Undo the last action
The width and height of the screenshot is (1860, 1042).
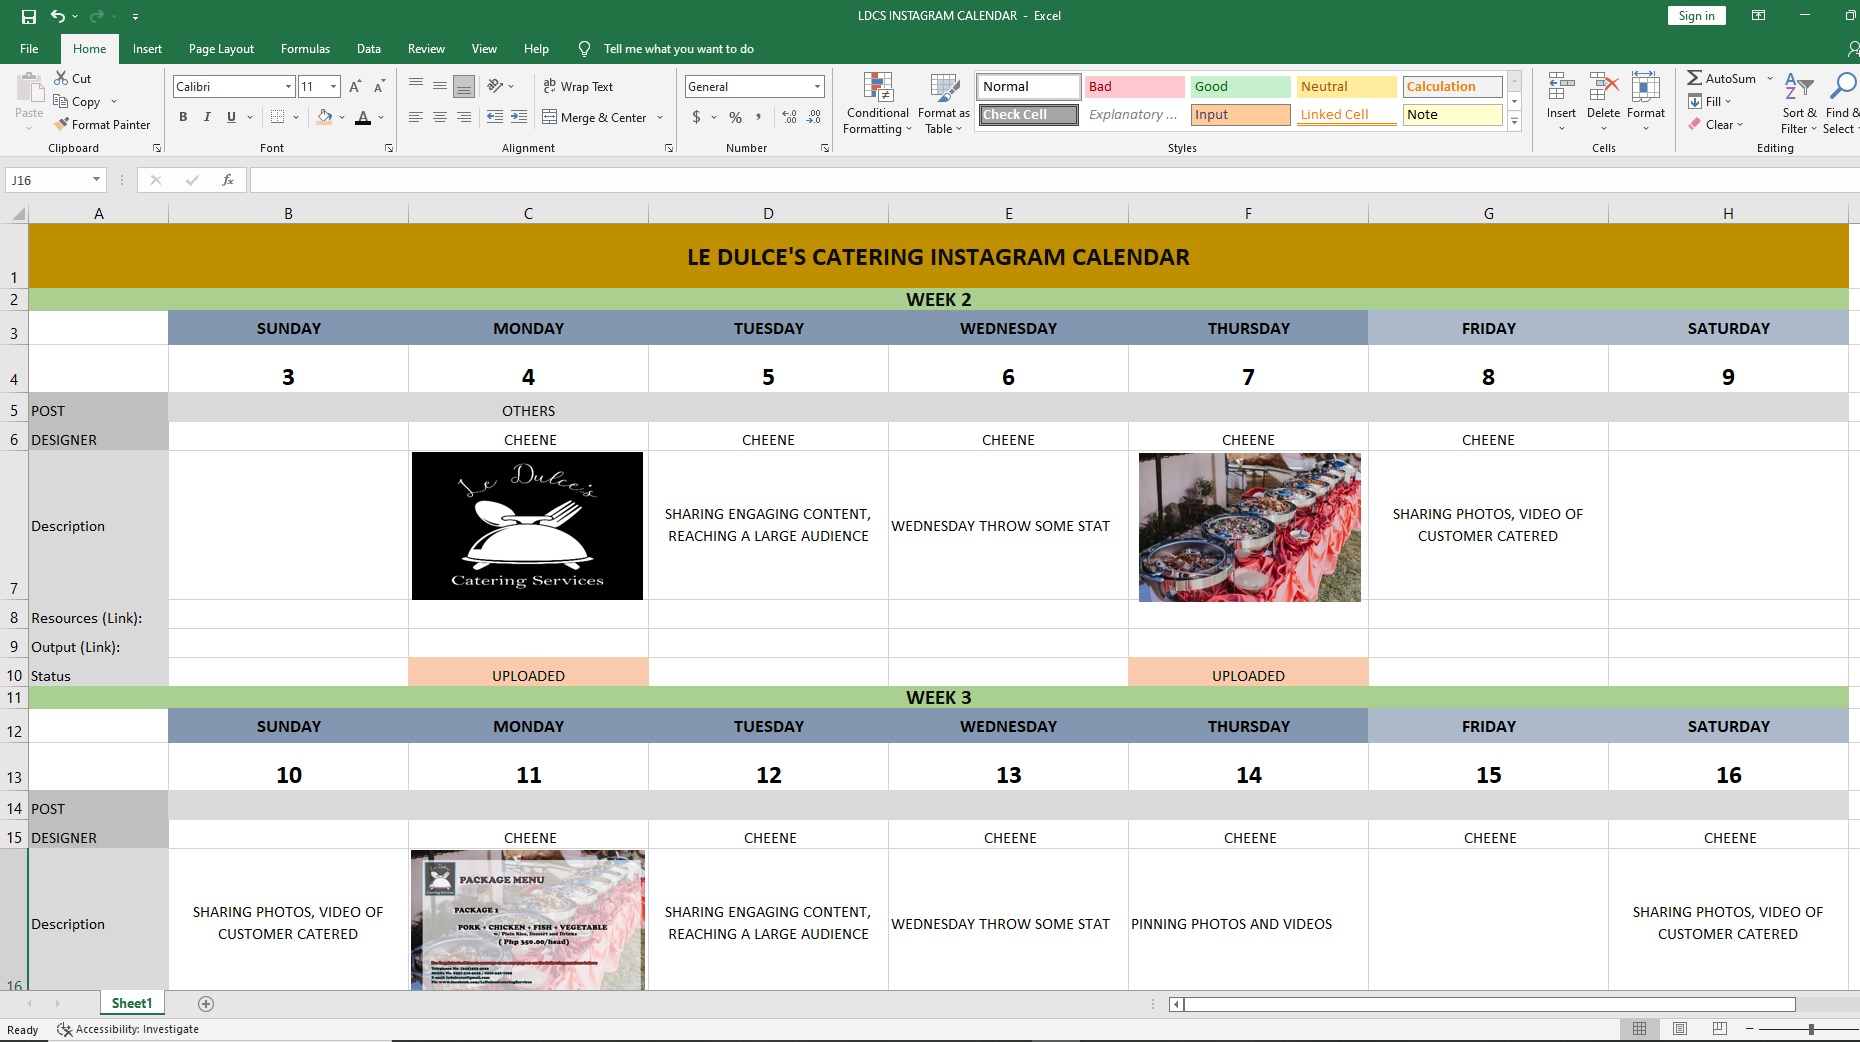pyautogui.click(x=58, y=16)
